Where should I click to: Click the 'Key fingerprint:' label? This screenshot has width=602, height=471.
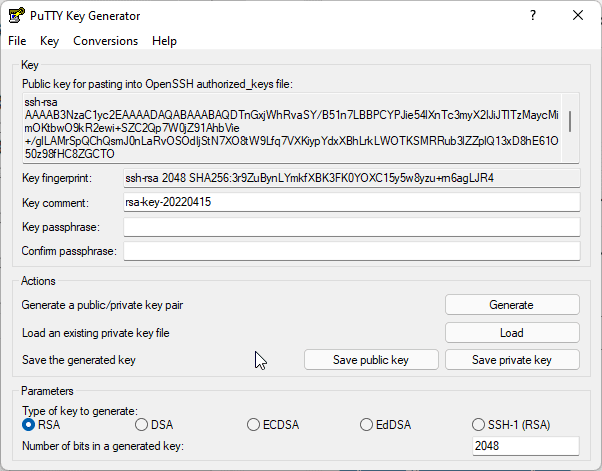pos(57,178)
